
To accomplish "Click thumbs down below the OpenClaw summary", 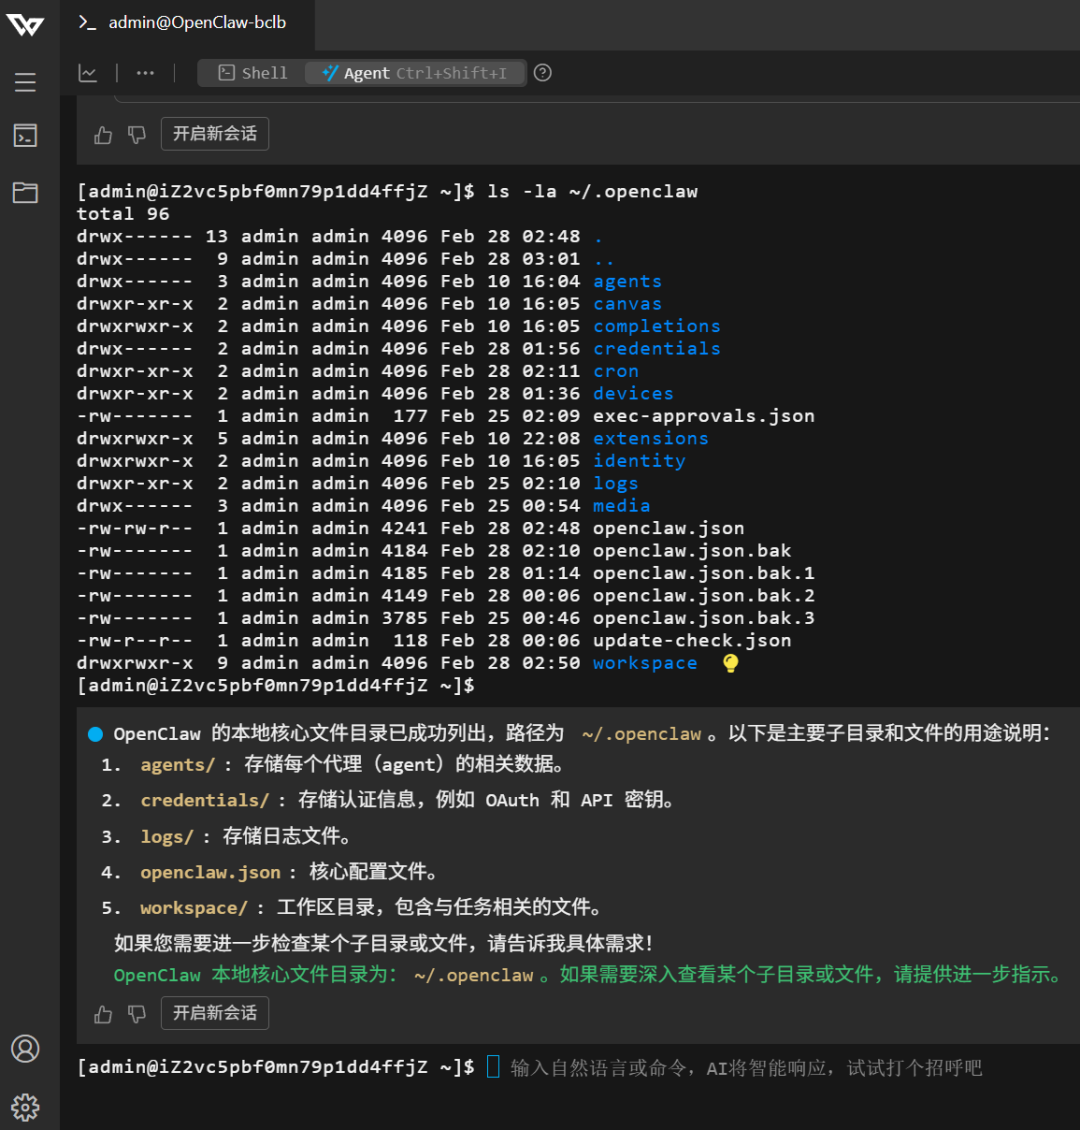I will 136,1014.
